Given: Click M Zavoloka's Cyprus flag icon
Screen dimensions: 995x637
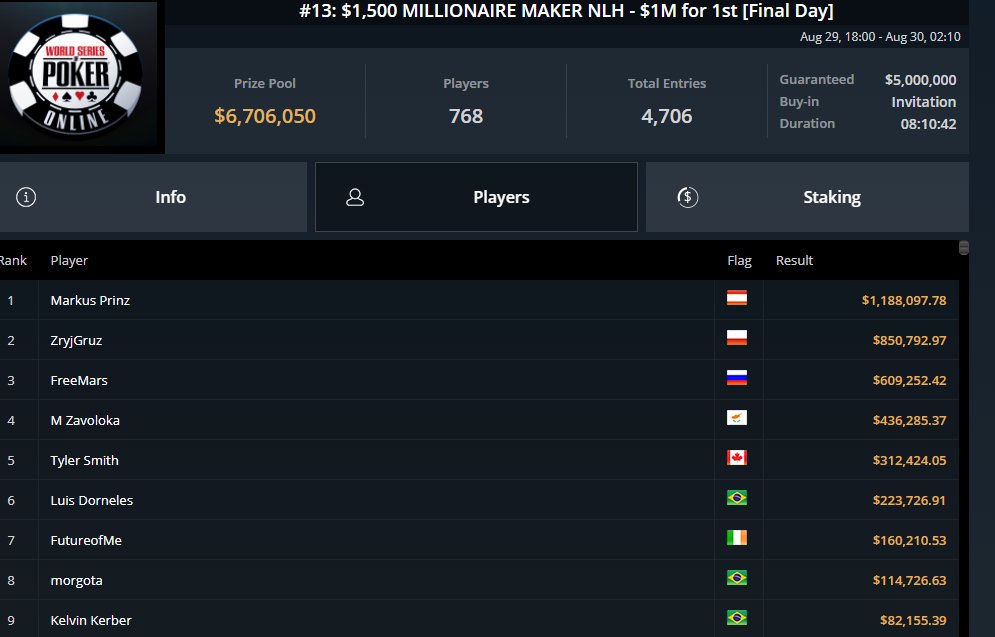Looking at the screenshot, I should [737, 418].
